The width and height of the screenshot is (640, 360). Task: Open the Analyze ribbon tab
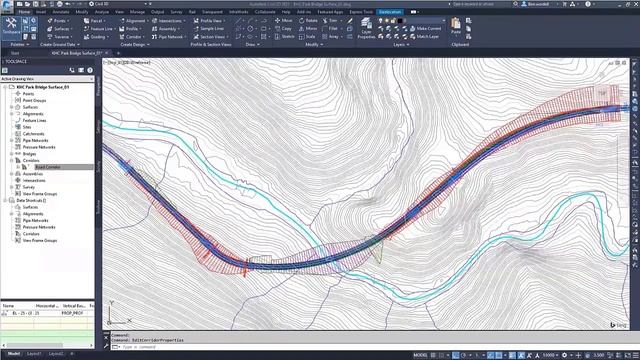tap(102, 12)
